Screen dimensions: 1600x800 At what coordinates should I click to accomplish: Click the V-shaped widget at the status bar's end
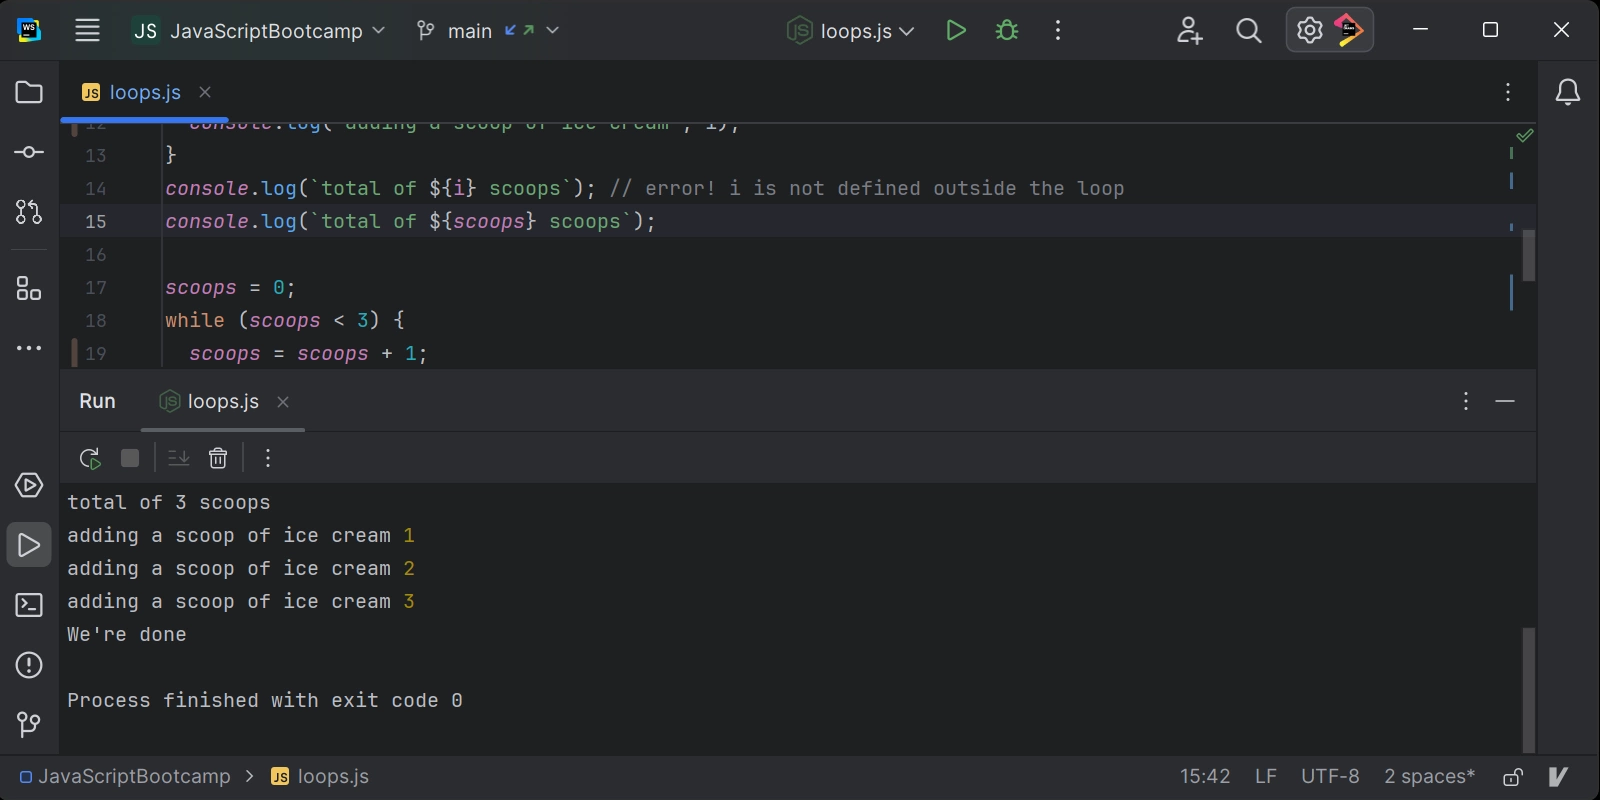(x=1558, y=776)
